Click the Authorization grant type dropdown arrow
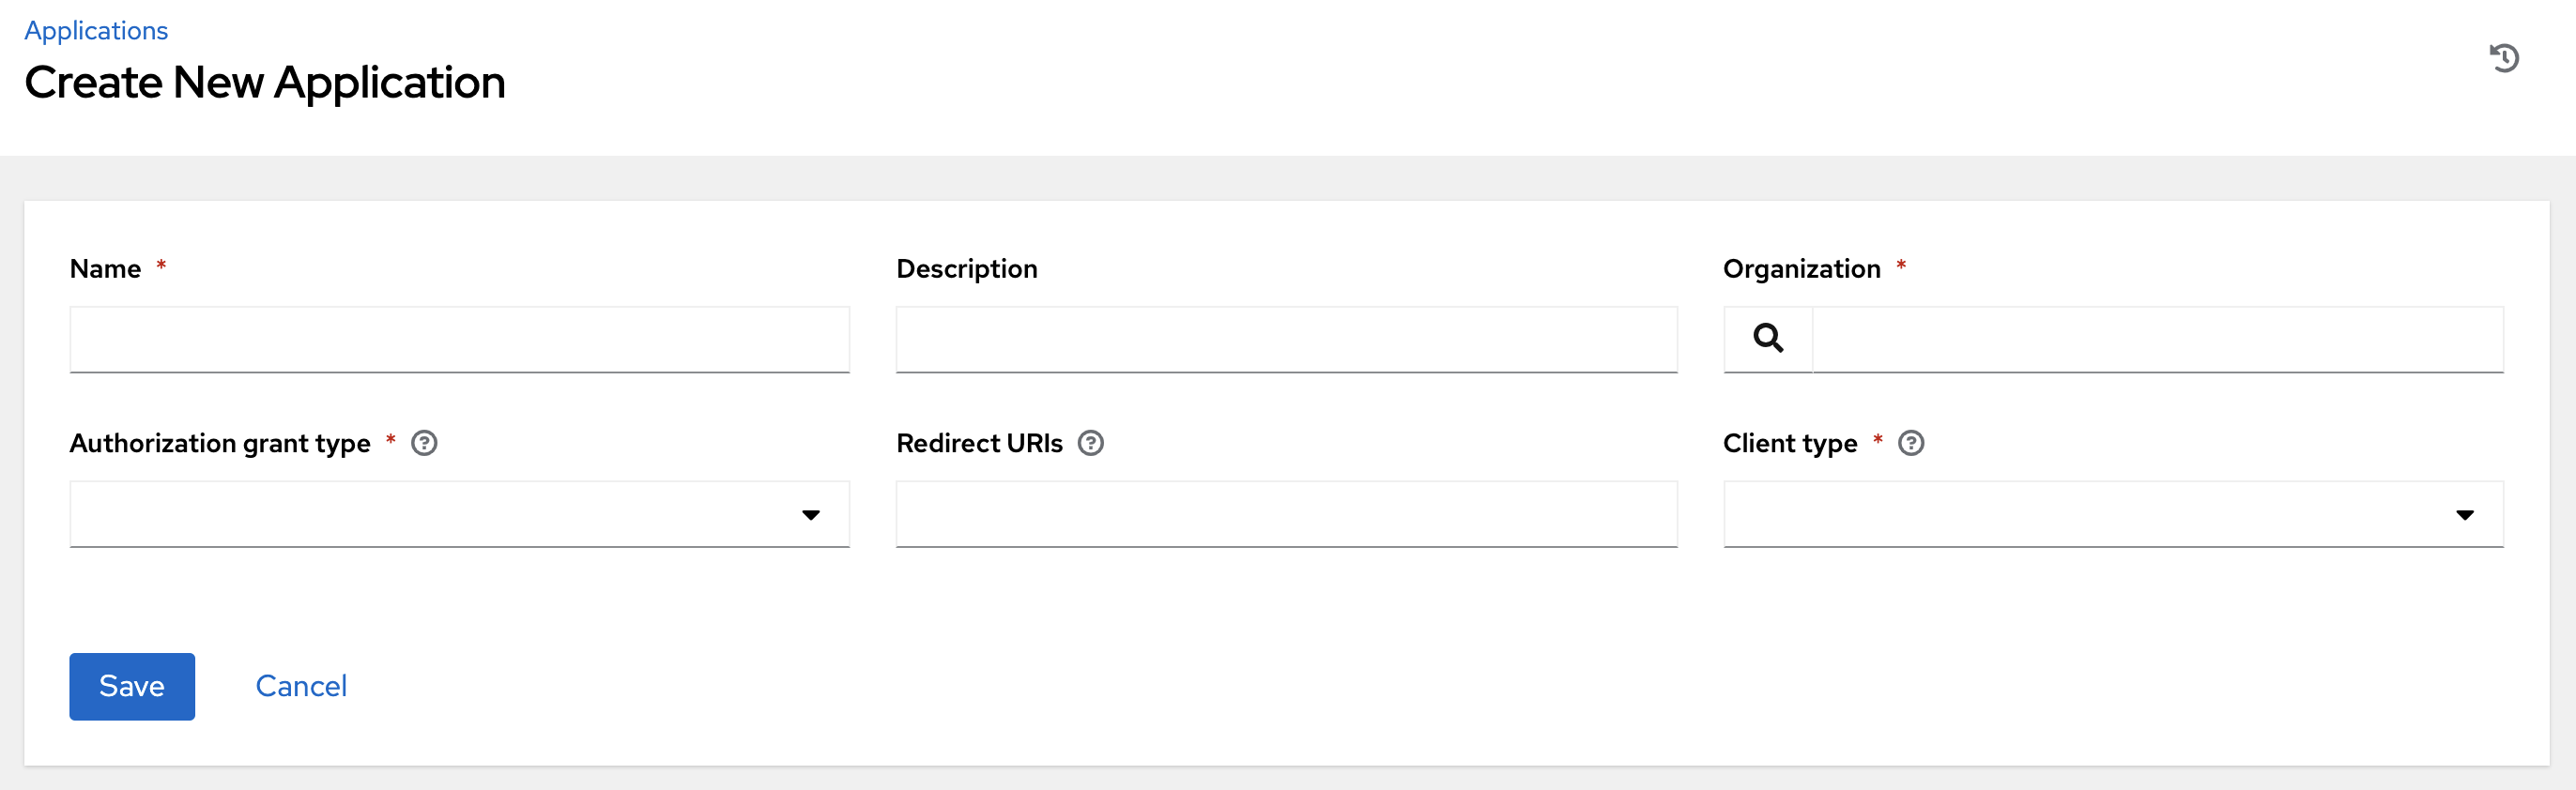The height and width of the screenshot is (790, 2576). coord(811,514)
